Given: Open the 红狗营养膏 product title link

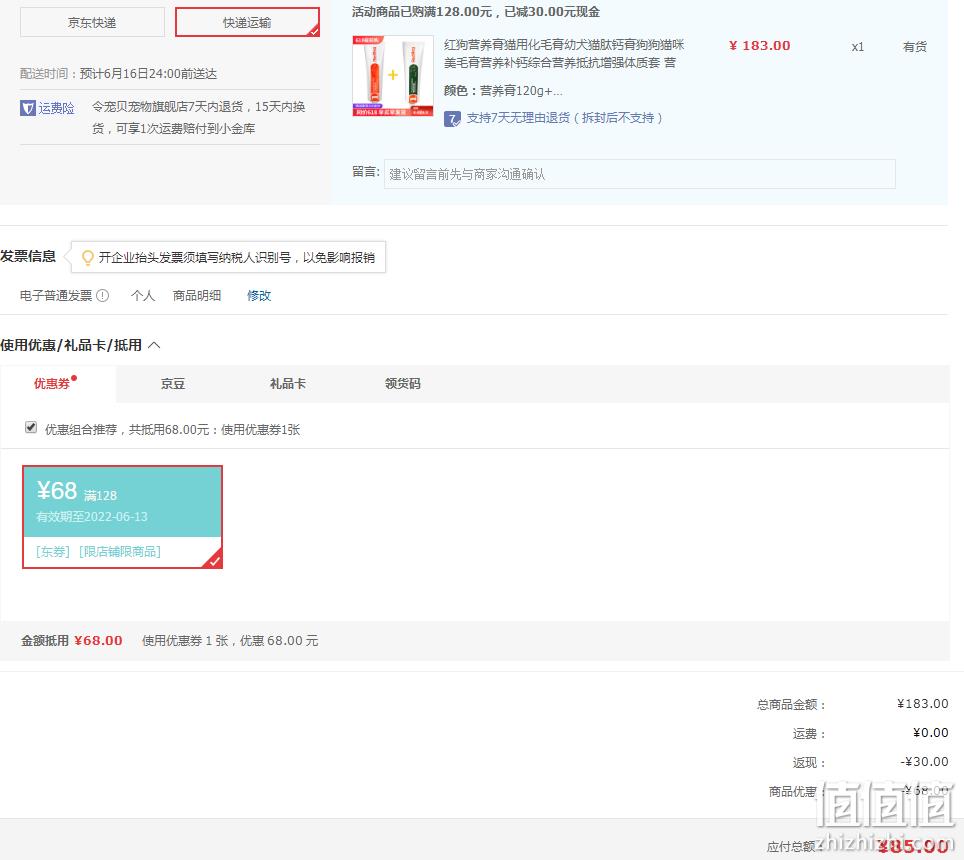Looking at the screenshot, I should pos(564,53).
